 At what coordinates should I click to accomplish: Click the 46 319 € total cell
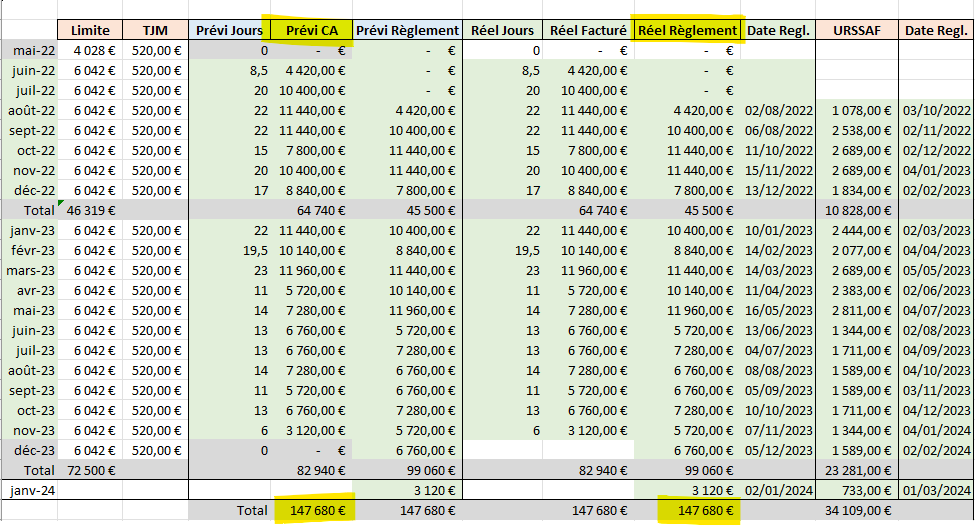pos(91,210)
